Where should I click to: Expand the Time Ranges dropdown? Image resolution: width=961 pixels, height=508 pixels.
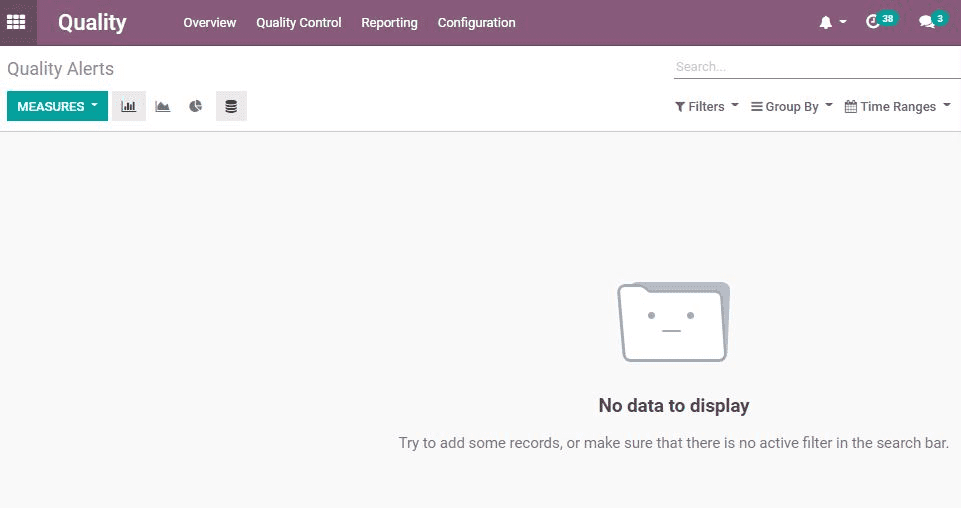pyautogui.click(x=897, y=107)
